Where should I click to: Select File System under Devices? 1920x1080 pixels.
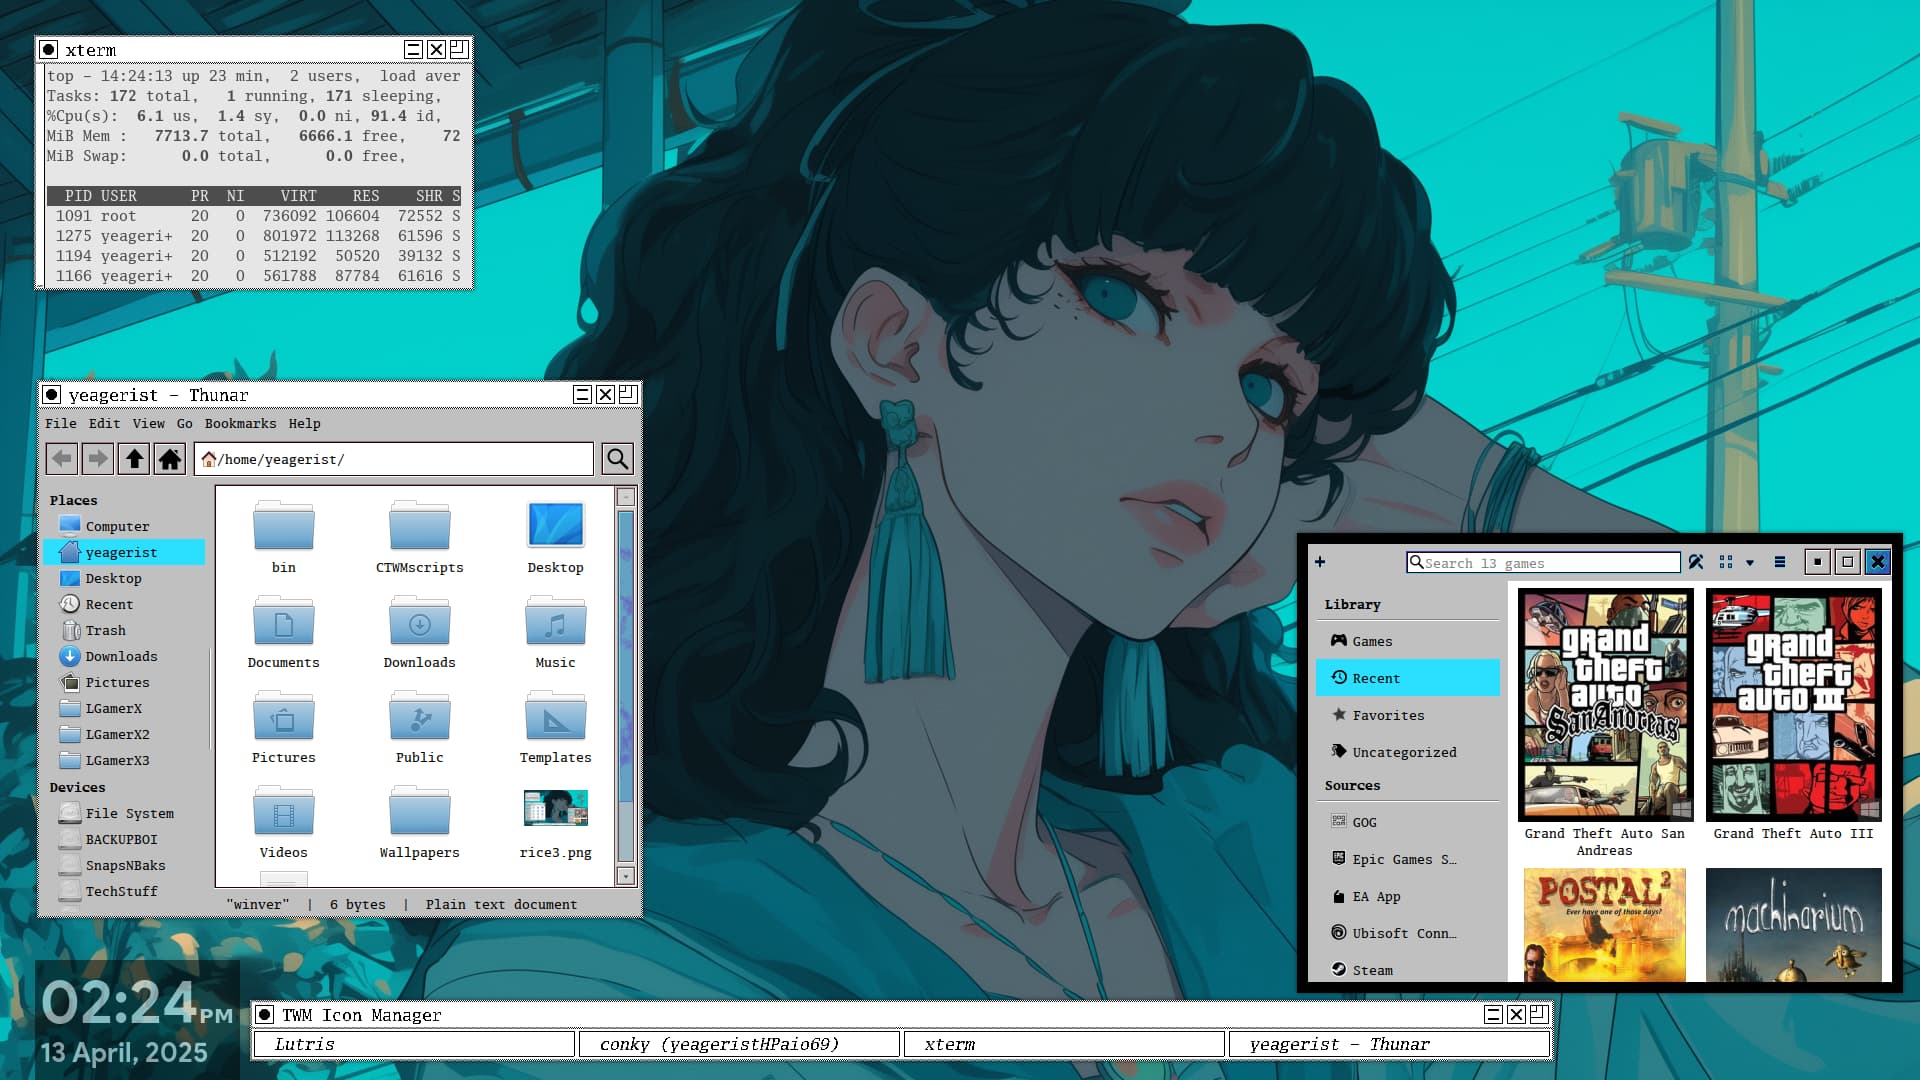125,813
